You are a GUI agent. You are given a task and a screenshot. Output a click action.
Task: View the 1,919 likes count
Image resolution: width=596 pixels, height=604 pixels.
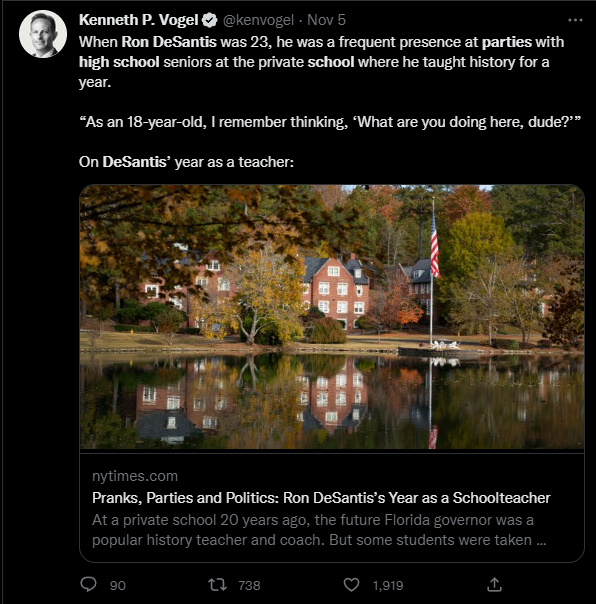pos(388,586)
